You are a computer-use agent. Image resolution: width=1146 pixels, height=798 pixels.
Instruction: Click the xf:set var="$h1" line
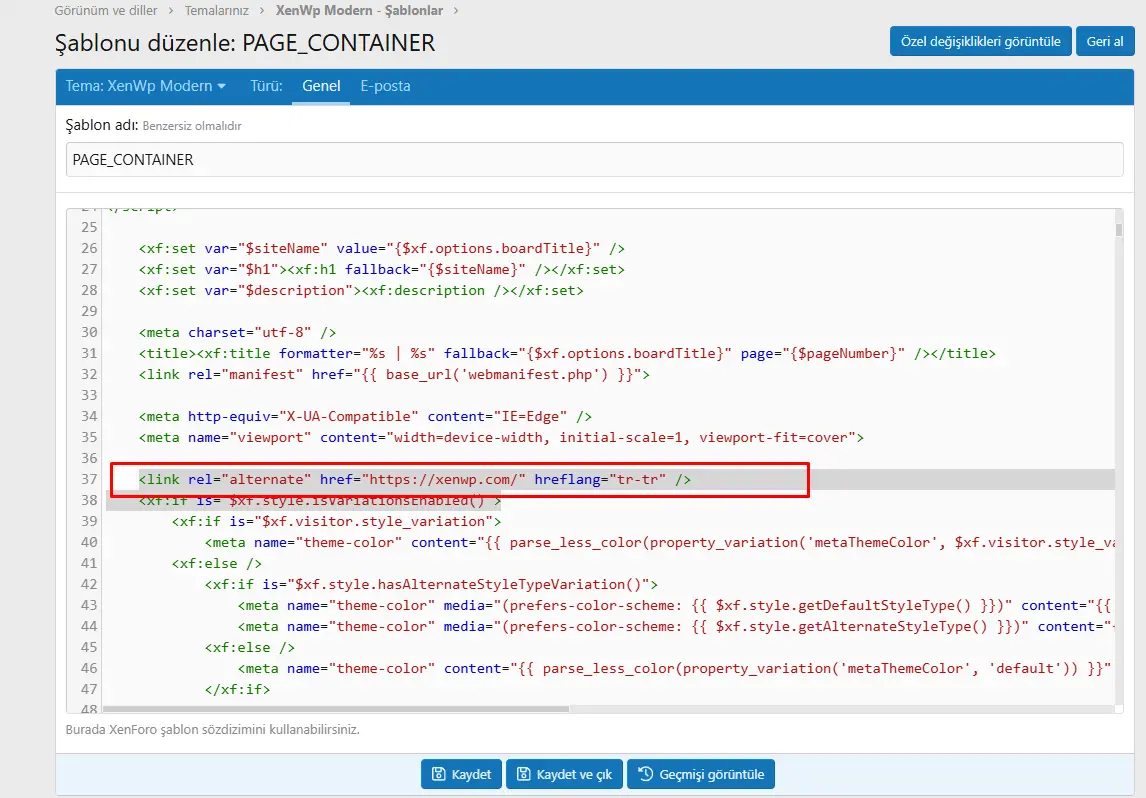pos(382,270)
